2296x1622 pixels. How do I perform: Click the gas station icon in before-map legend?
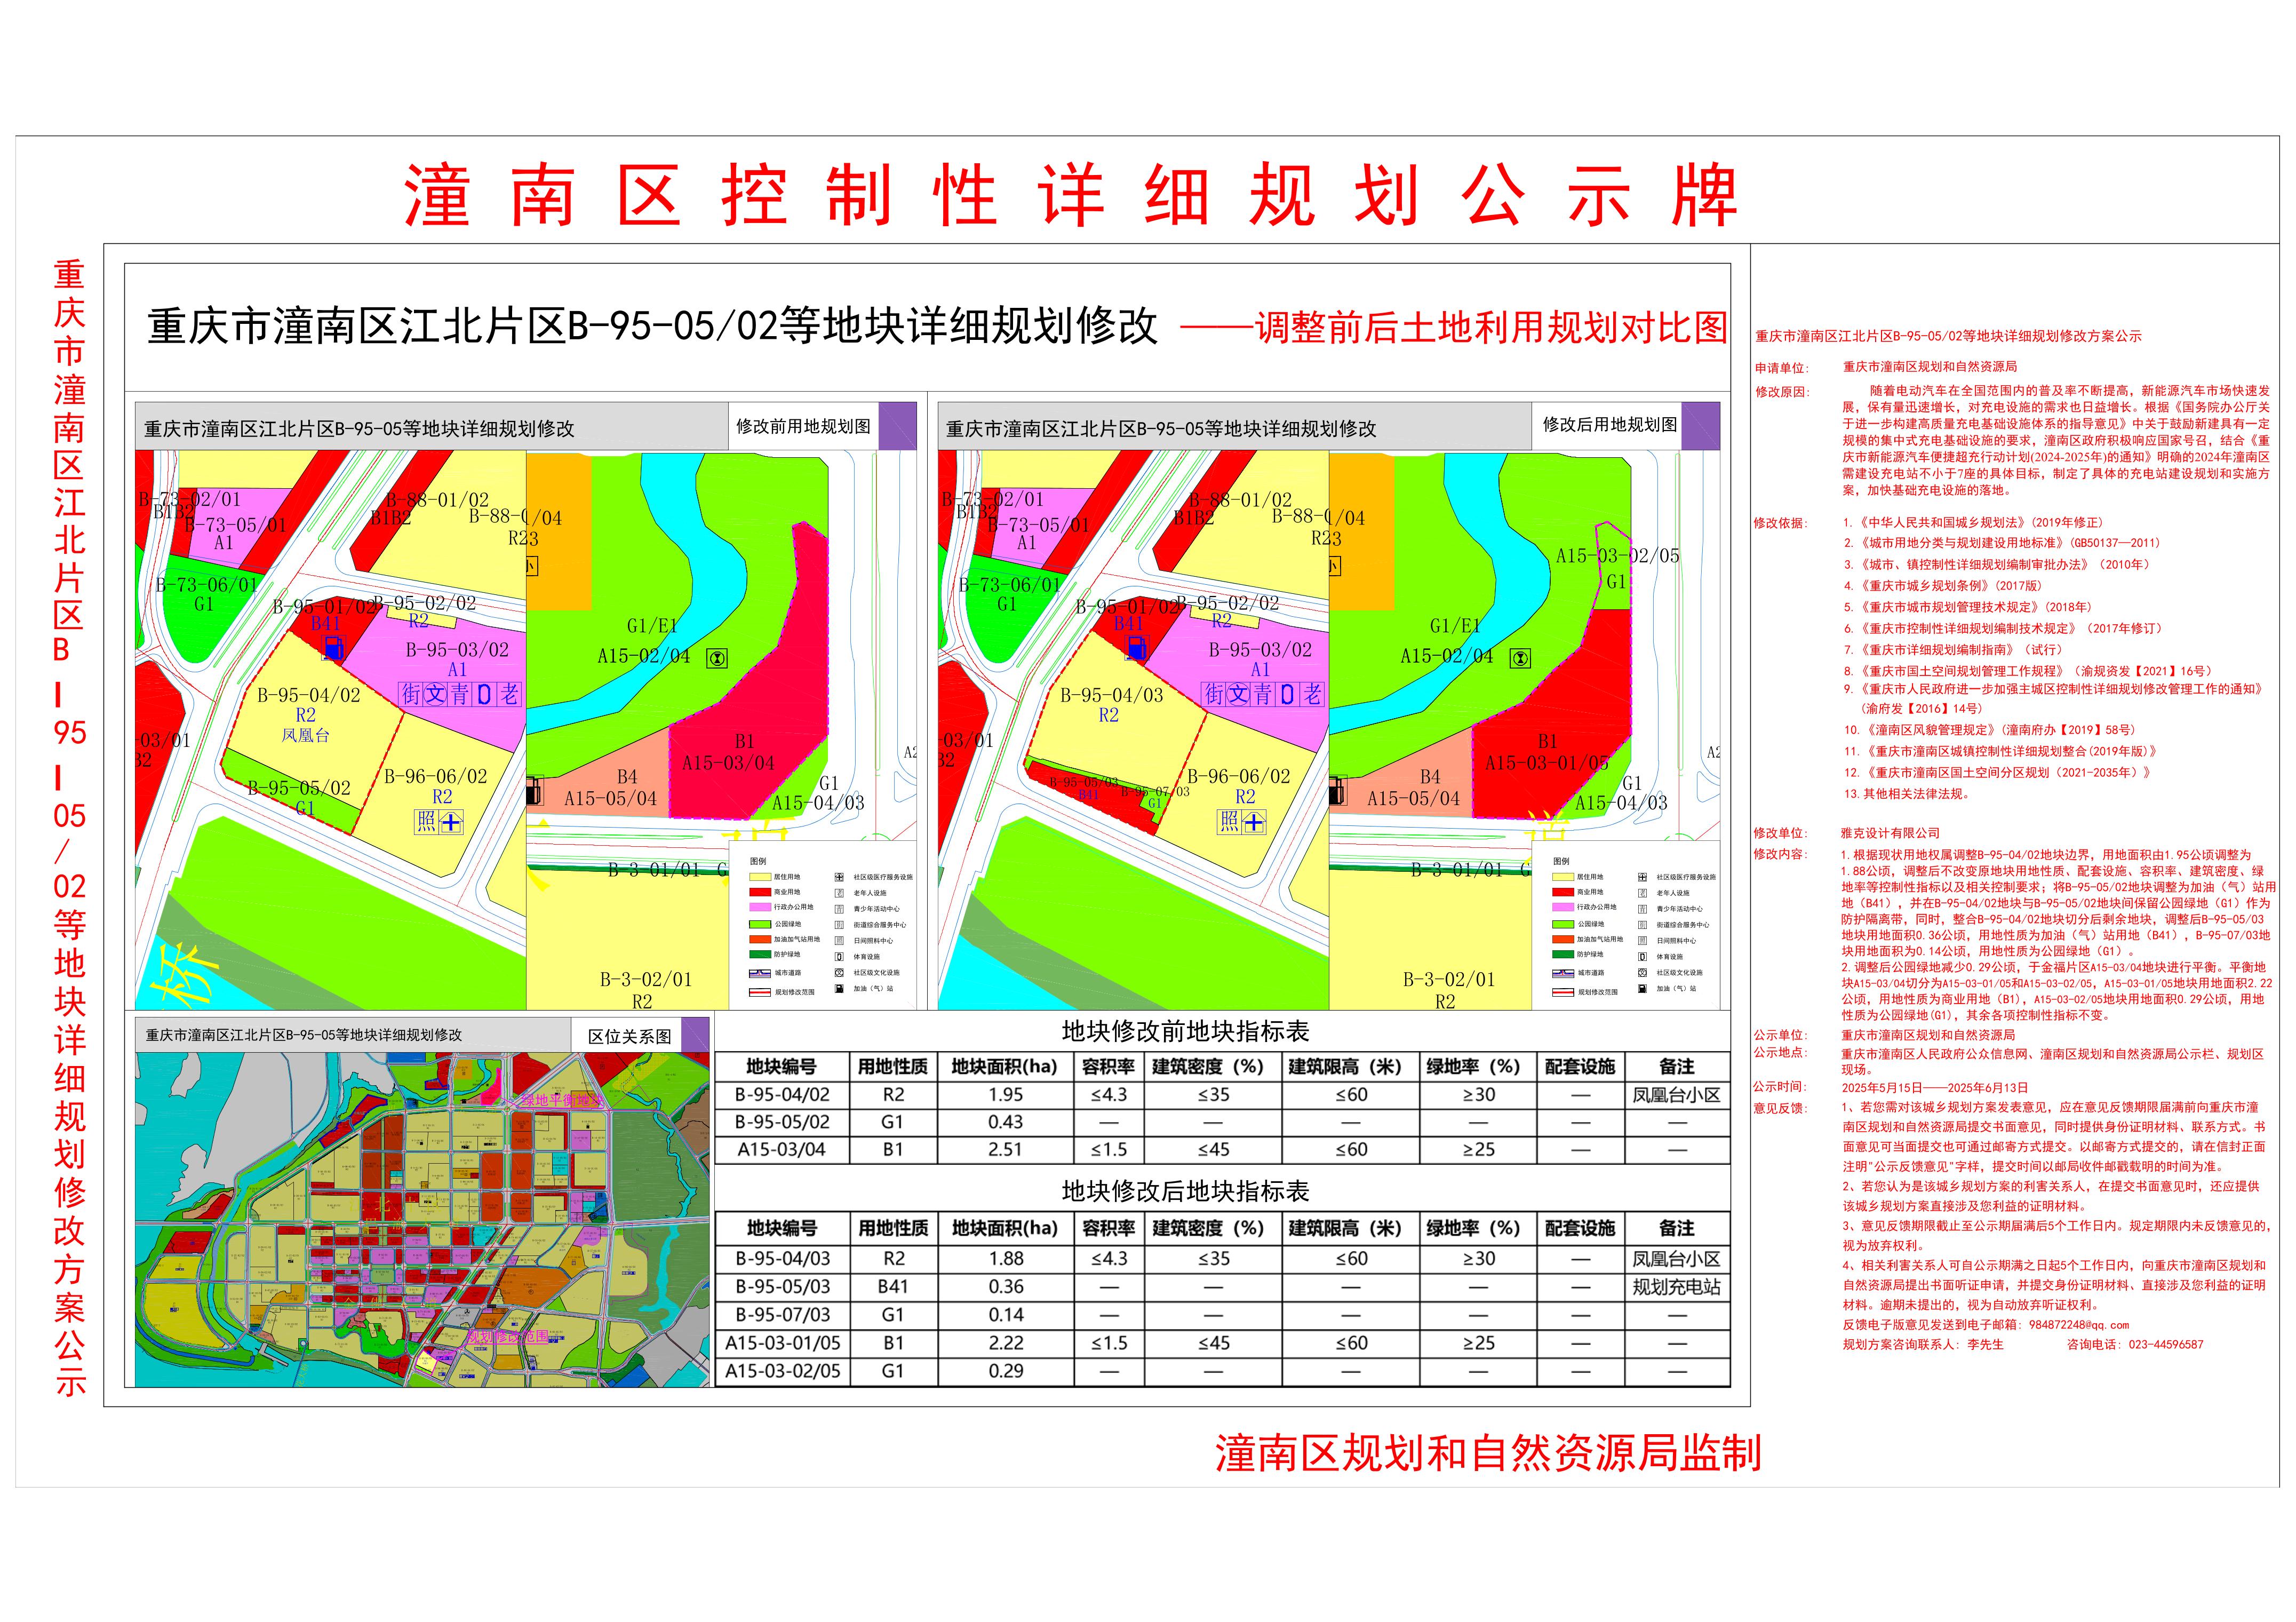(839, 989)
